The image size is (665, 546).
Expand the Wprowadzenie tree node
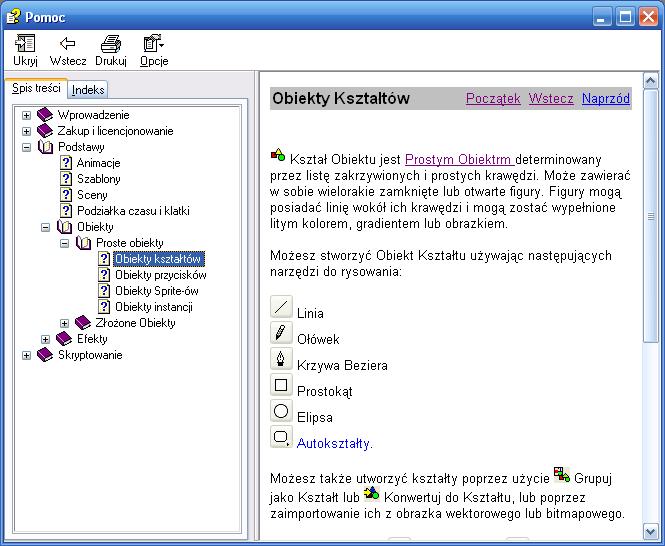tap(26, 115)
